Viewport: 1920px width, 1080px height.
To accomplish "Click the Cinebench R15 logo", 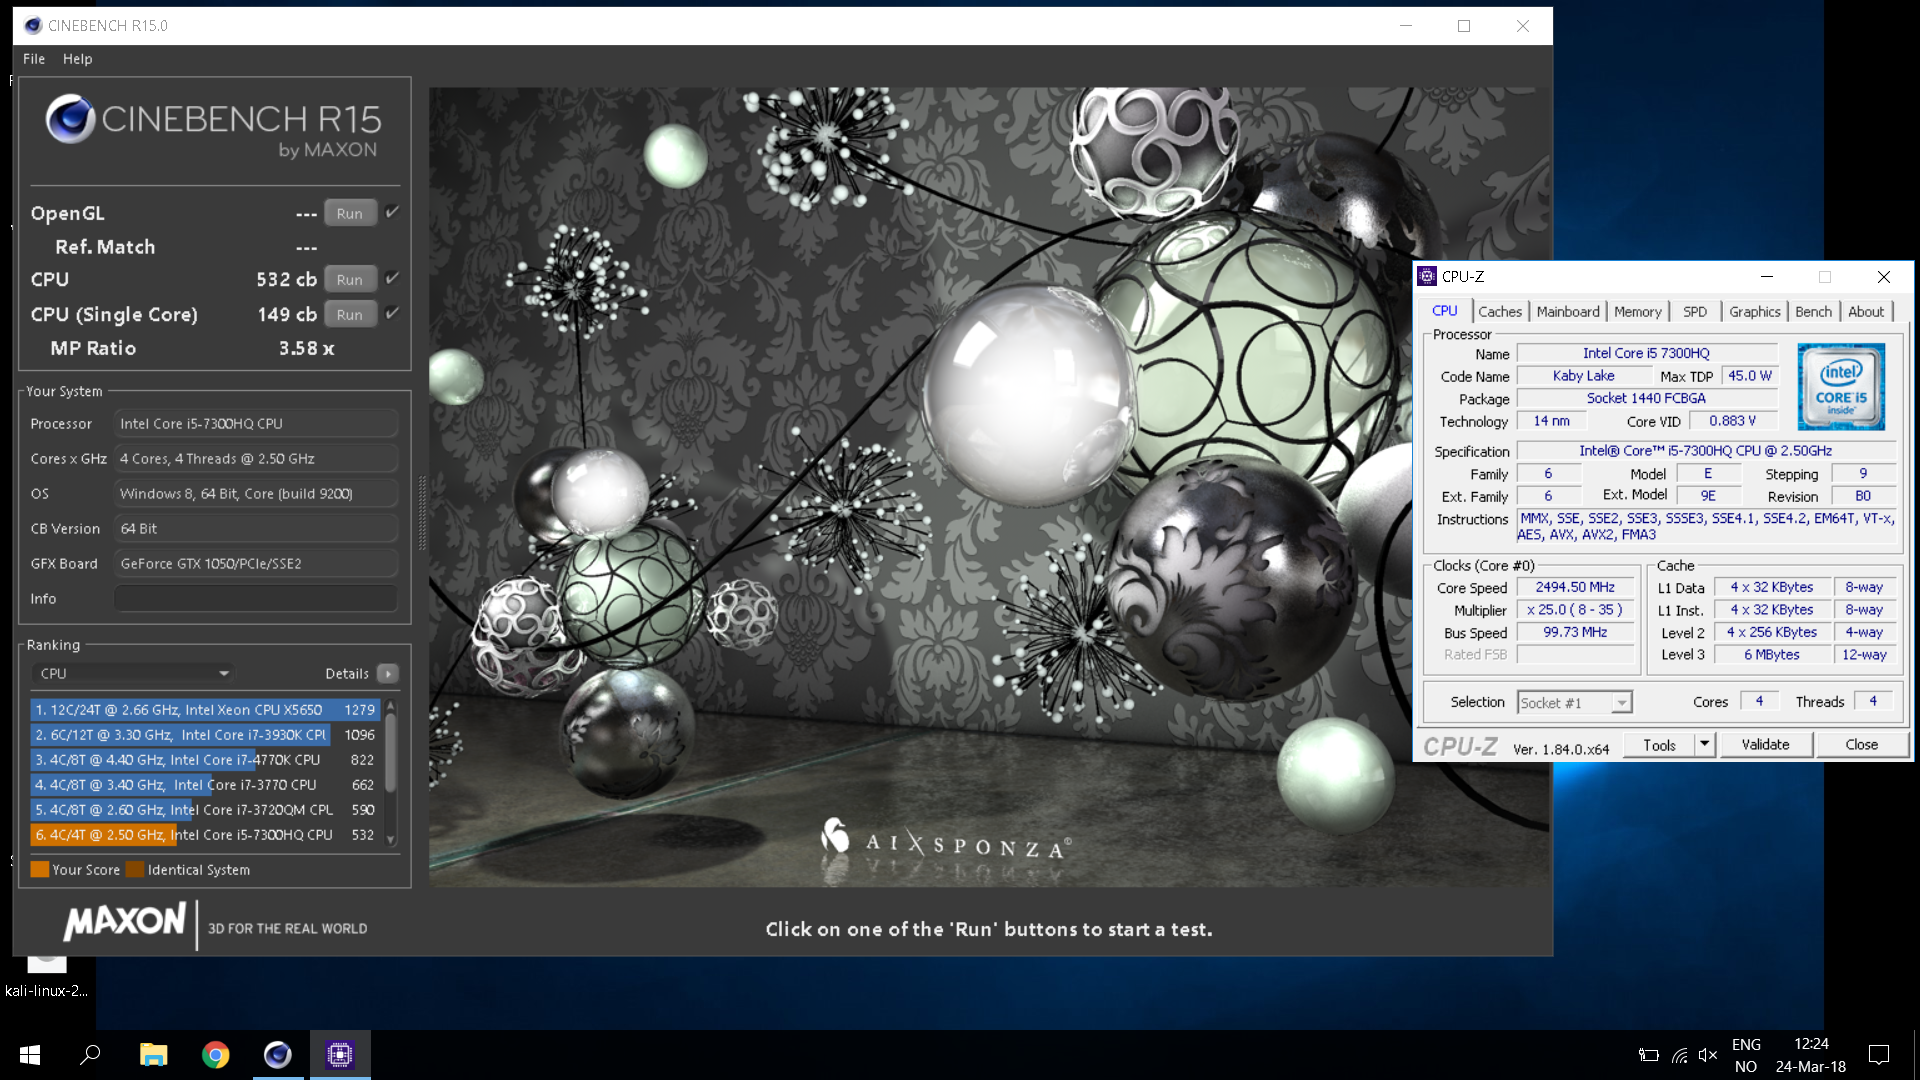I will click(x=213, y=127).
